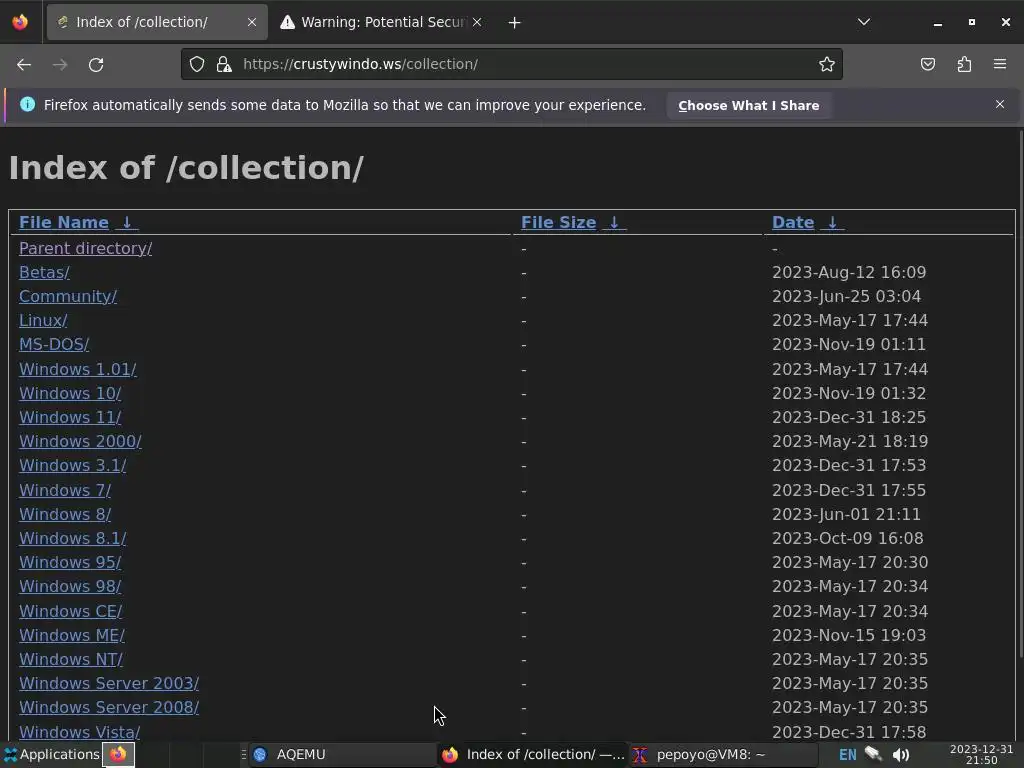Open the Windows CE/ folder
Image resolution: width=1024 pixels, height=768 pixels.
(x=71, y=611)
